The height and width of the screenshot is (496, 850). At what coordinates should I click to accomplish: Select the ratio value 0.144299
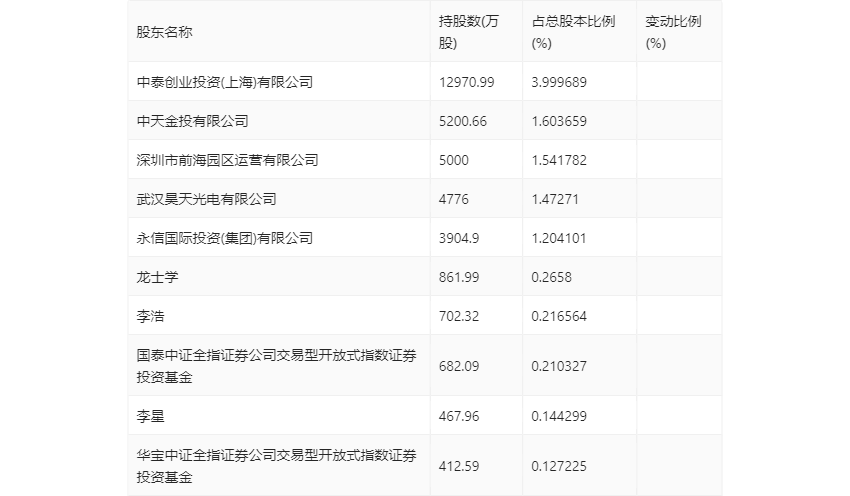pos(559,416)
